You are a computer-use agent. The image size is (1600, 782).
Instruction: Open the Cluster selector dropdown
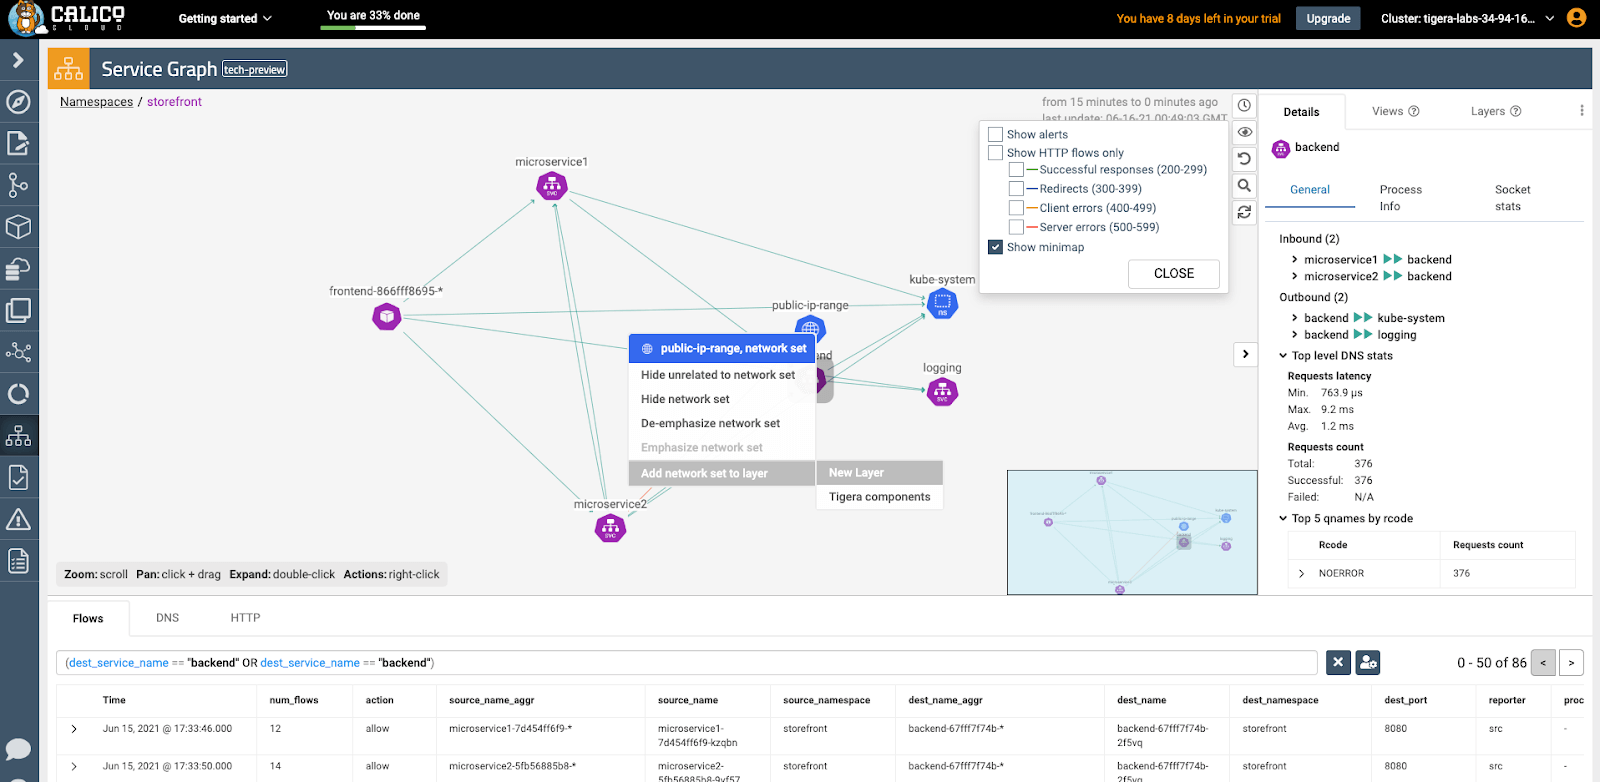pyautogui.click(x=1467, y=18)
